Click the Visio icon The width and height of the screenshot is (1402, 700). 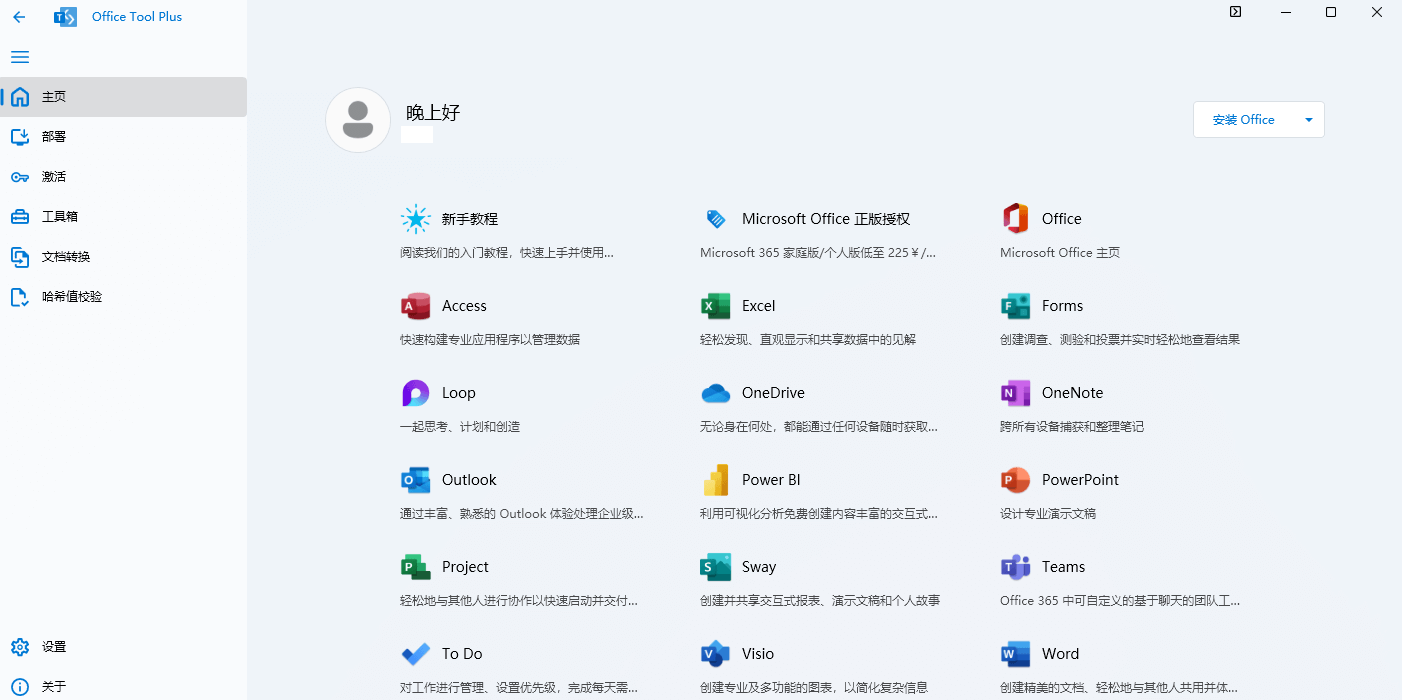coord(715,654)
